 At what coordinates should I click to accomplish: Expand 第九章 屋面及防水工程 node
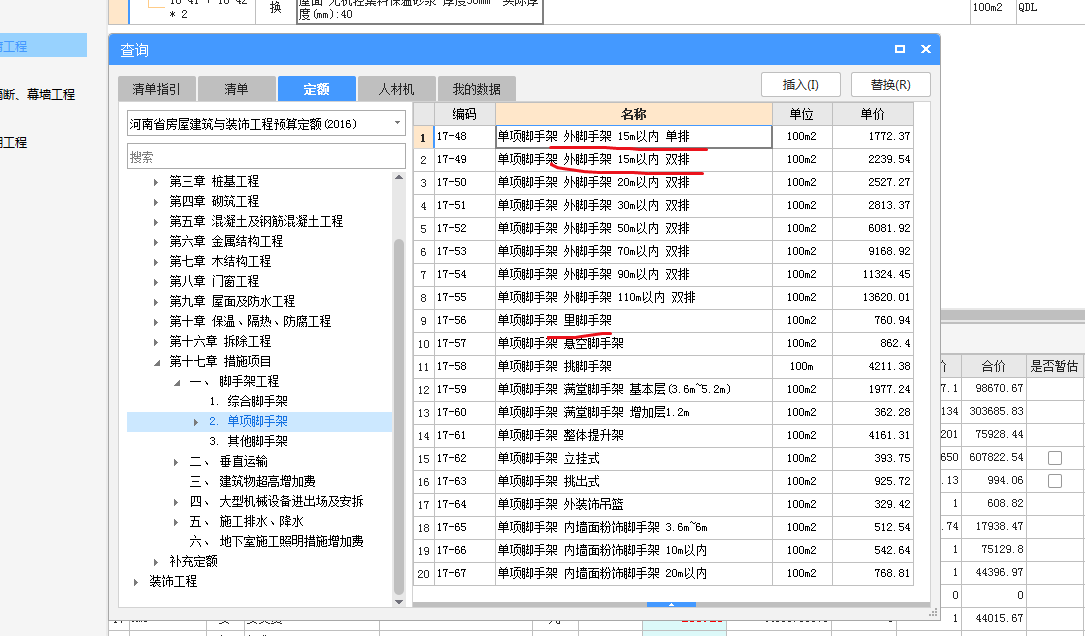(156, 302)
